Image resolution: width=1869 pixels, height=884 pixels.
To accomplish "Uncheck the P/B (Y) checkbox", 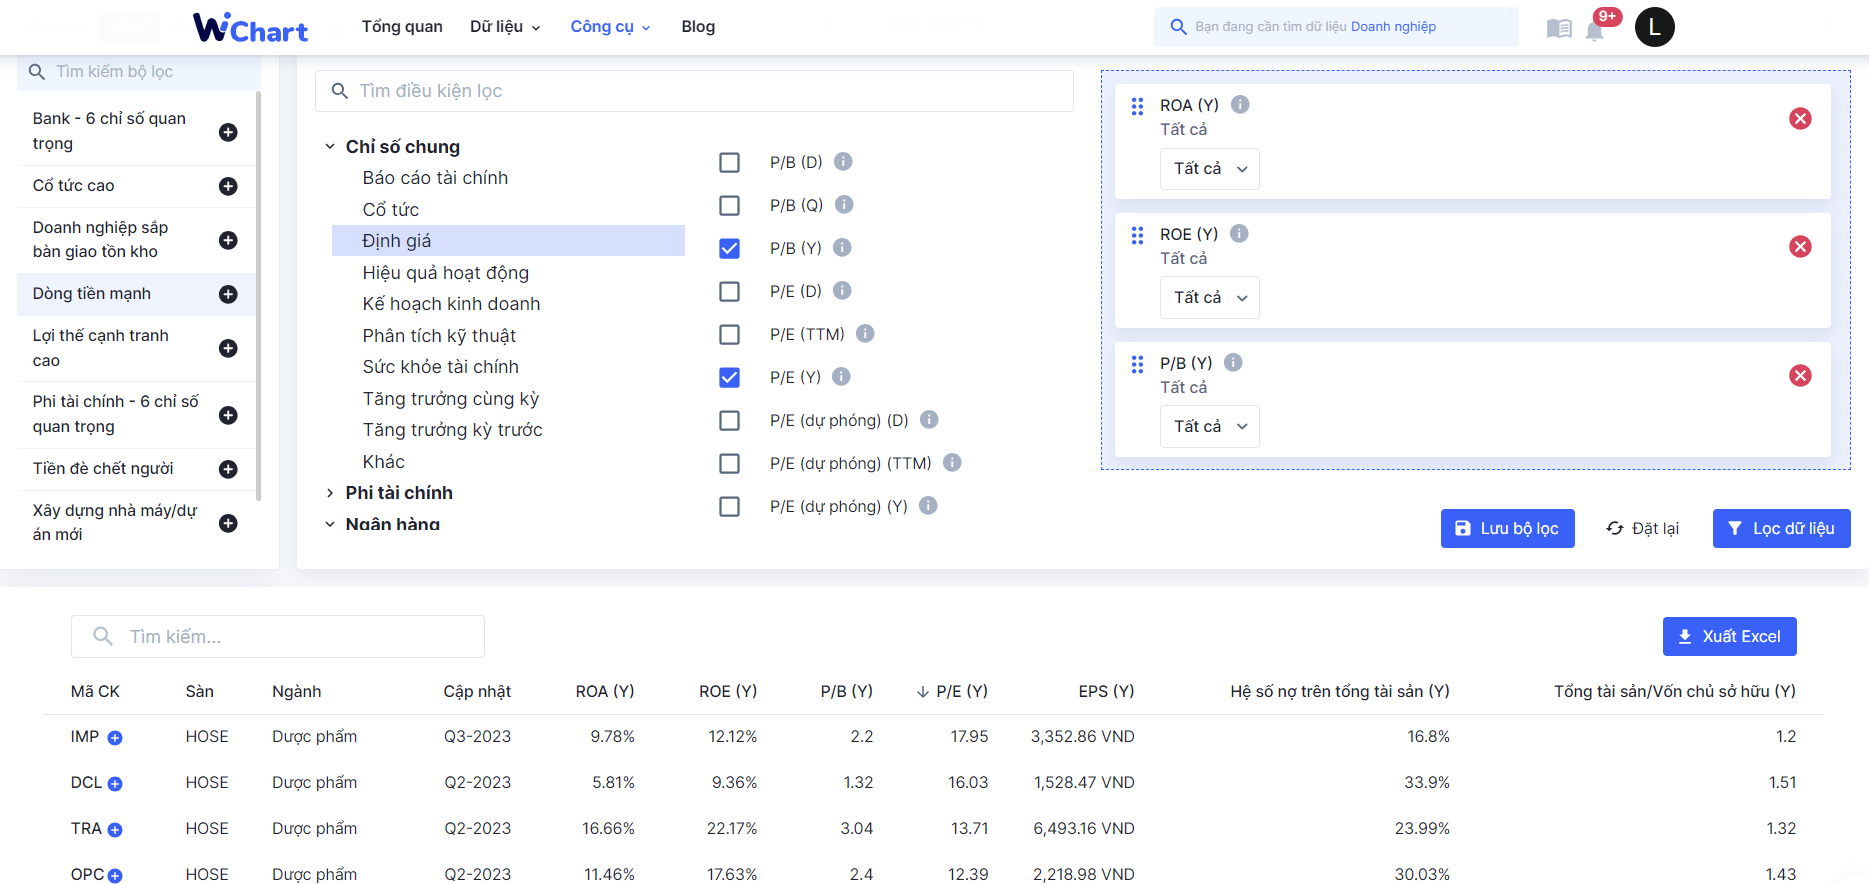I will pyautogui.click(x=730, y=248).
